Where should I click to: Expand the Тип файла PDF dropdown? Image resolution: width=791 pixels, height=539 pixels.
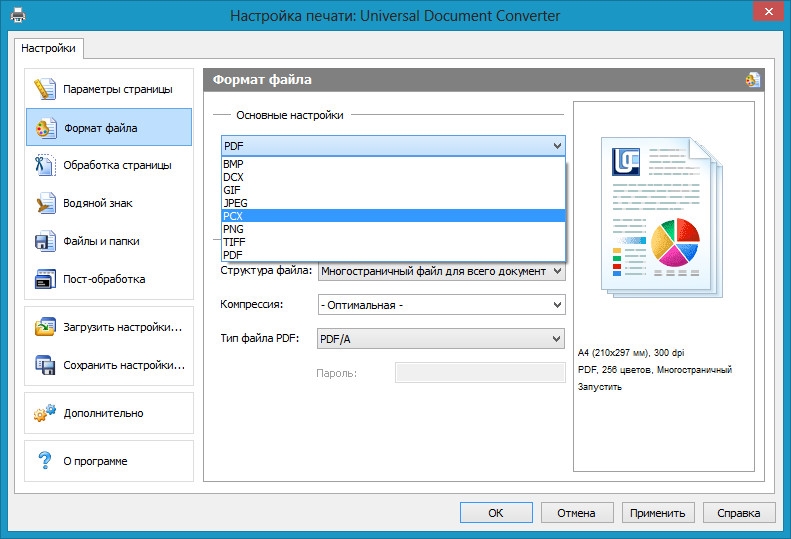pyautogui.click(x=556, y=339)
